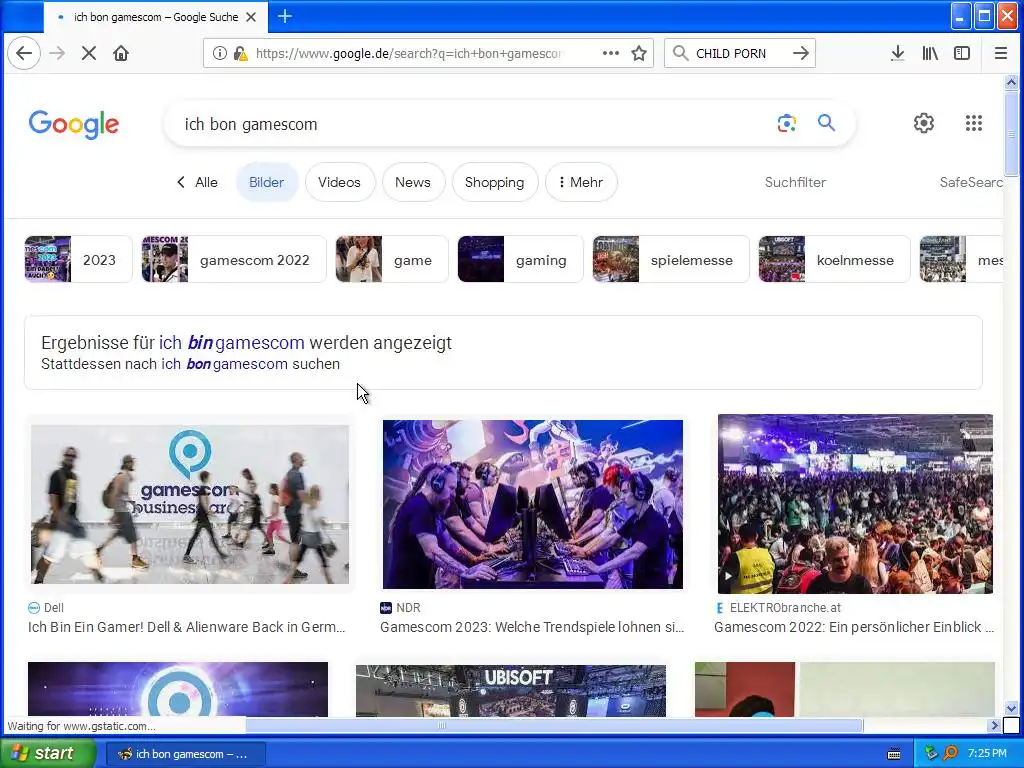The width and height of the screenshot is (1024, 768).
Task: Select the 'koelnmesse' suggestion chip
Action: [834, 259]
